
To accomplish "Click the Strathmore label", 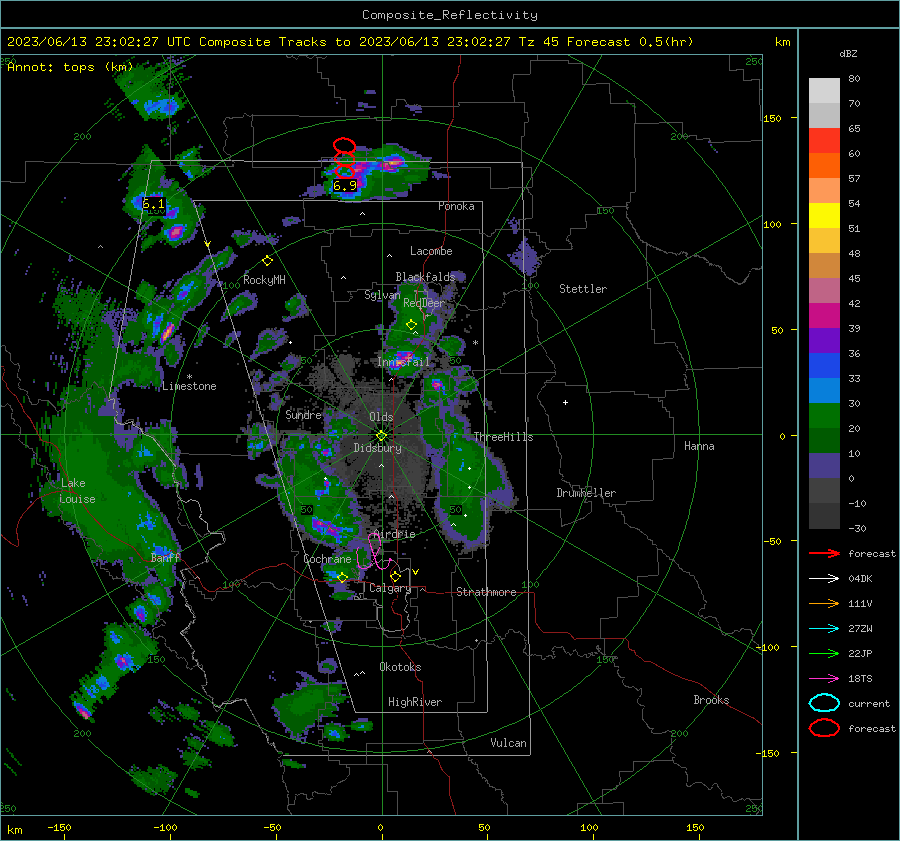I will click(486, 592).
